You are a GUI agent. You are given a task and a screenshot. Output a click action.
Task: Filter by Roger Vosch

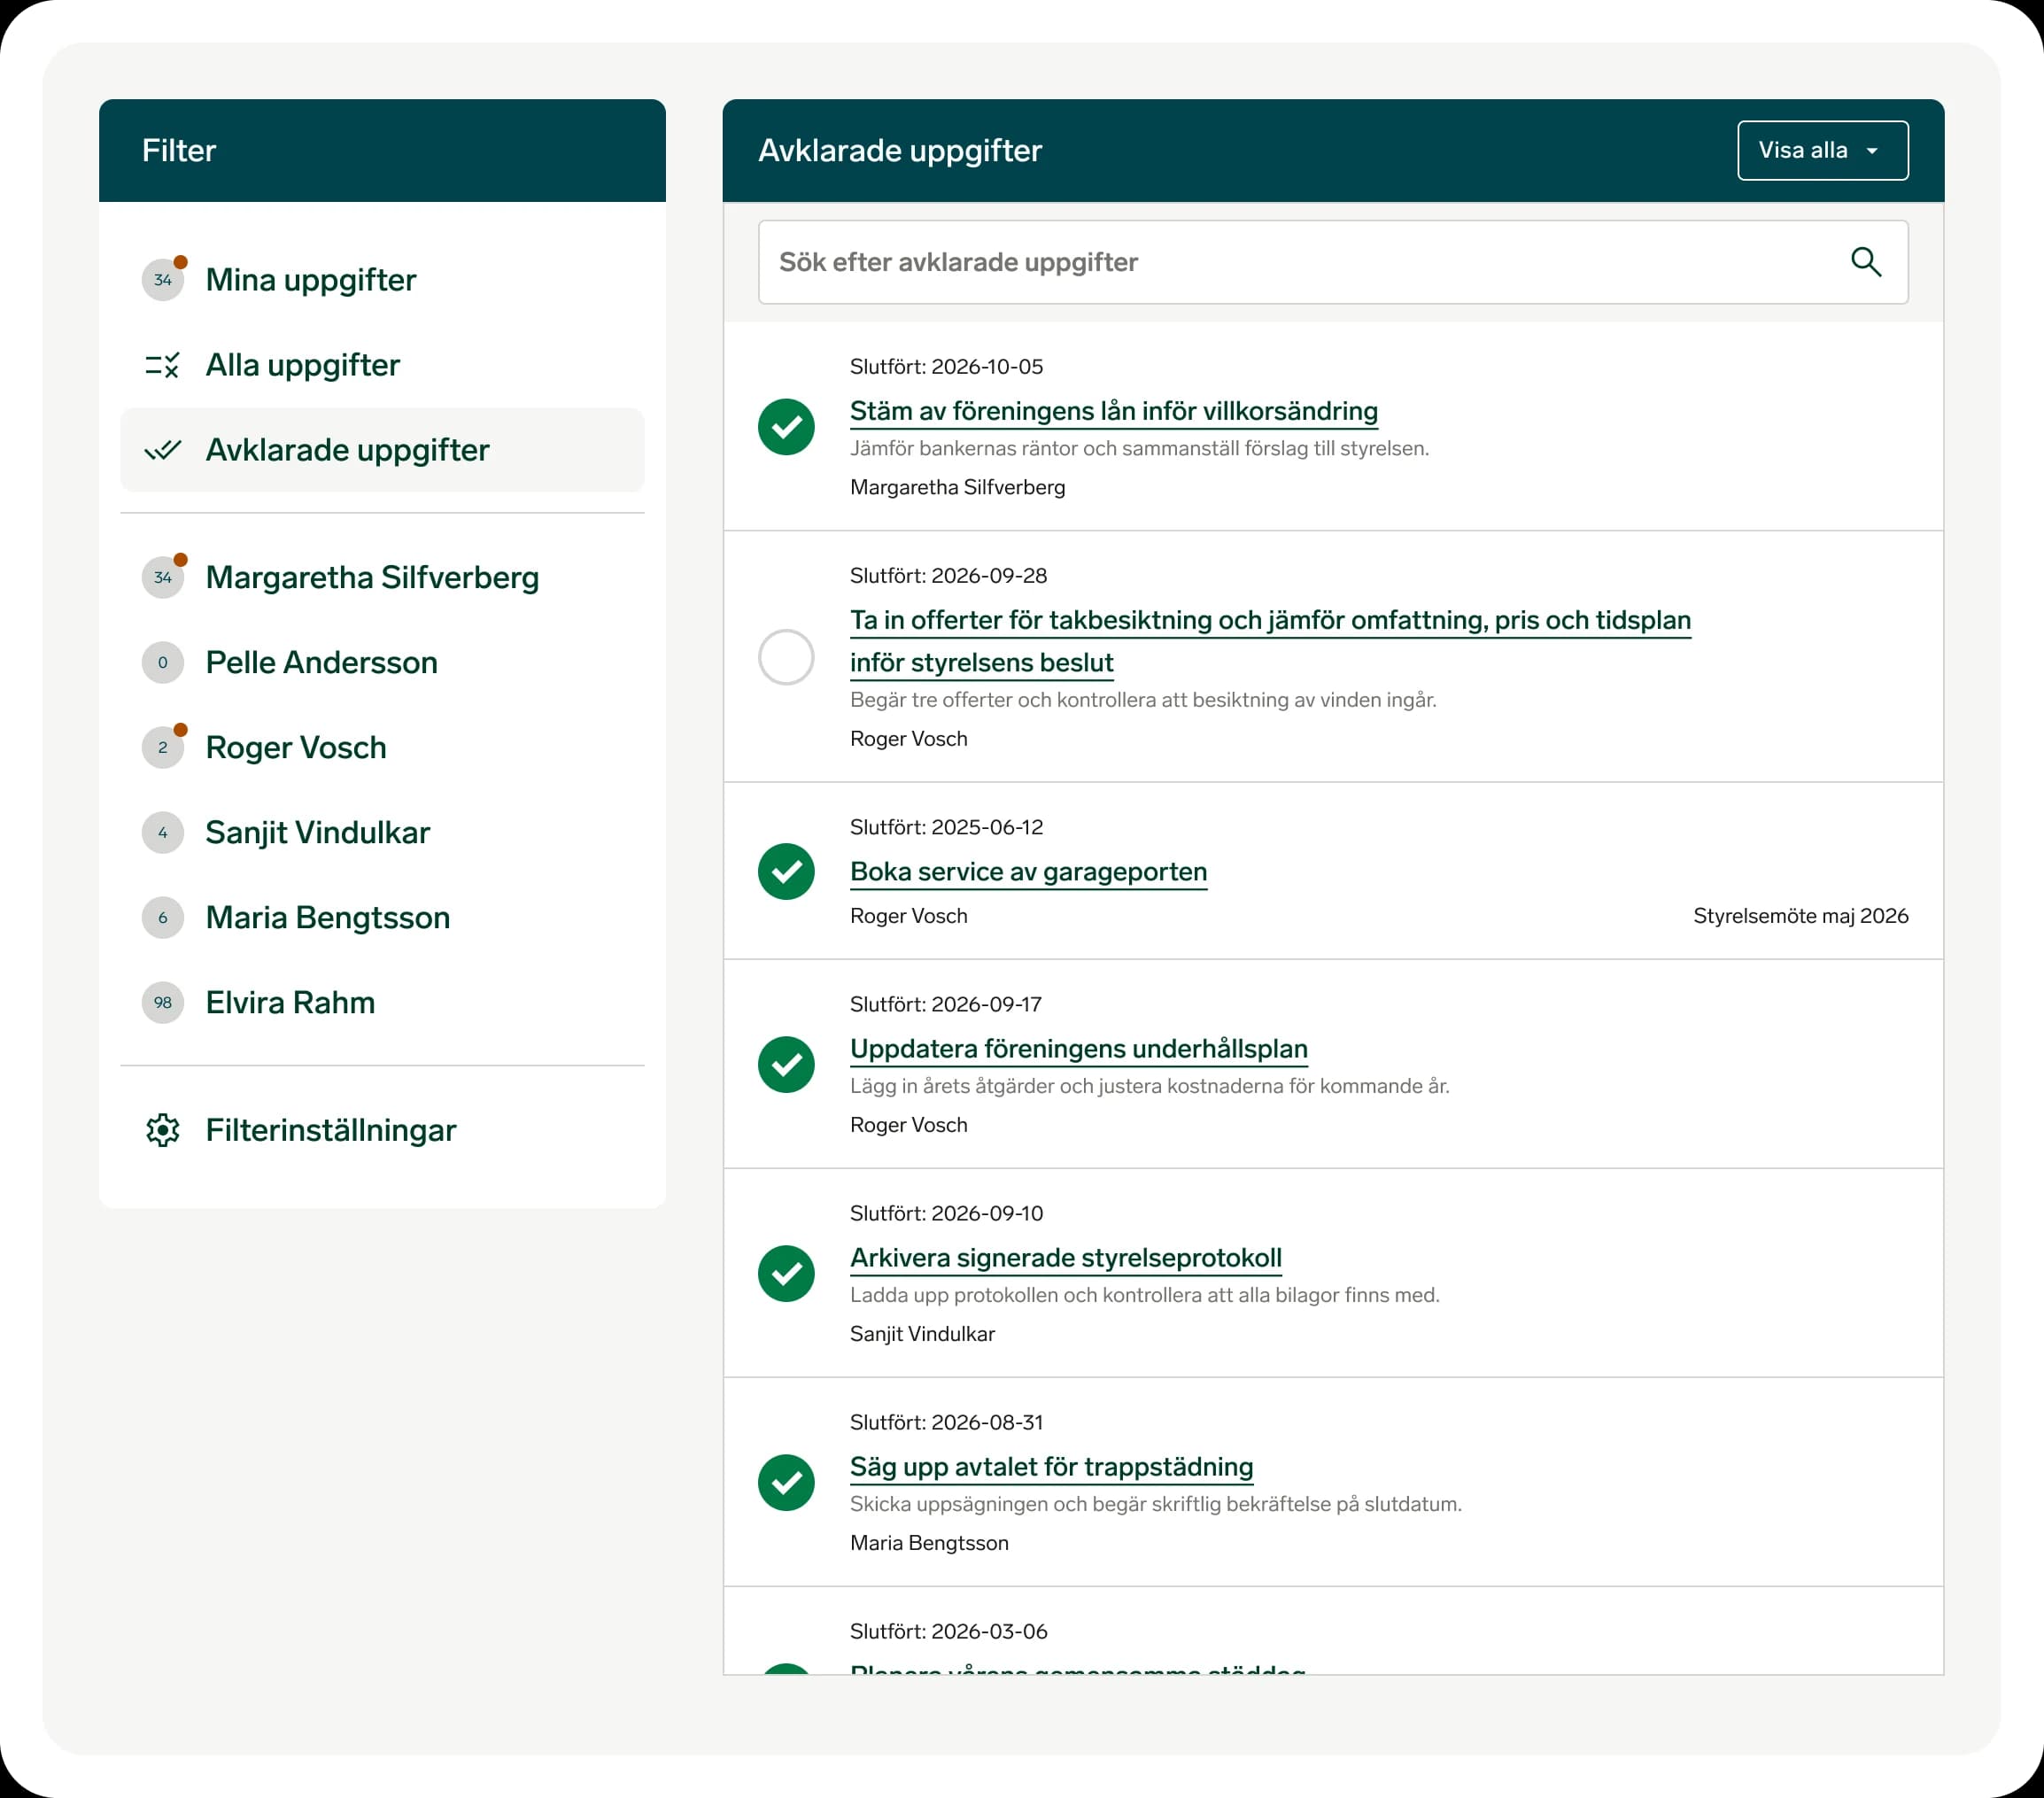coord(382,747)
